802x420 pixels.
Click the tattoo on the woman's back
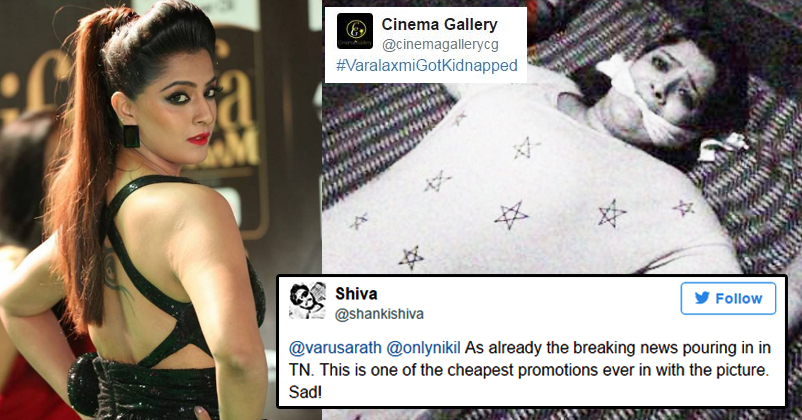[116, 274]
